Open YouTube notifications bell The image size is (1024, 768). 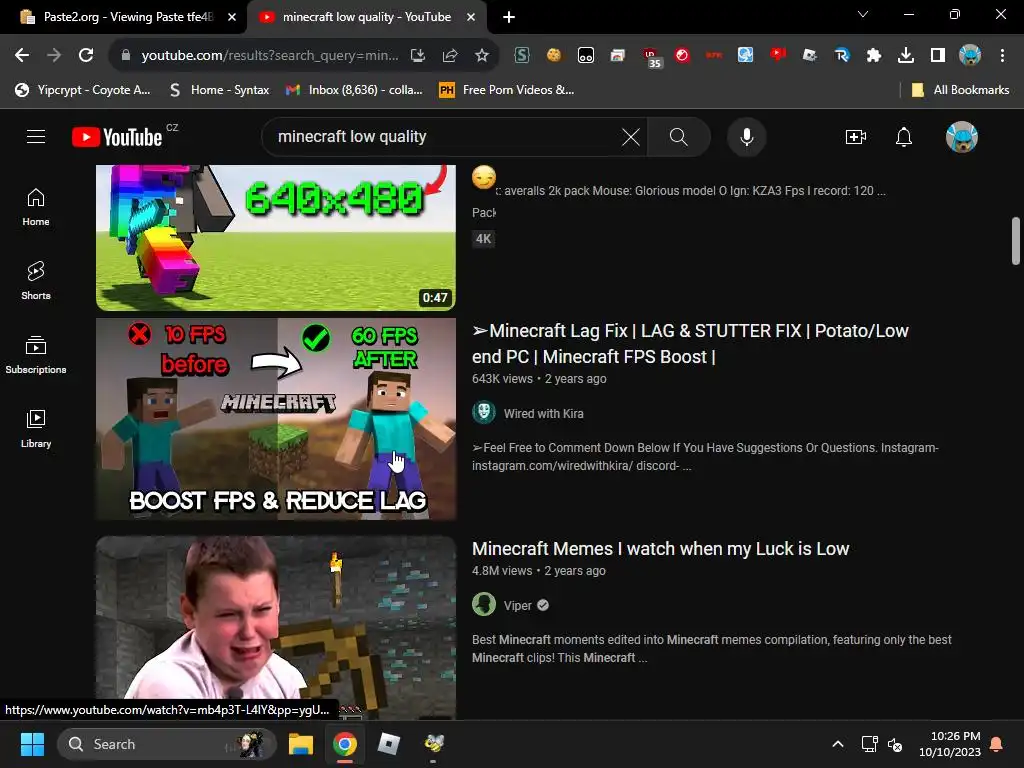click(x=904, y=136)
